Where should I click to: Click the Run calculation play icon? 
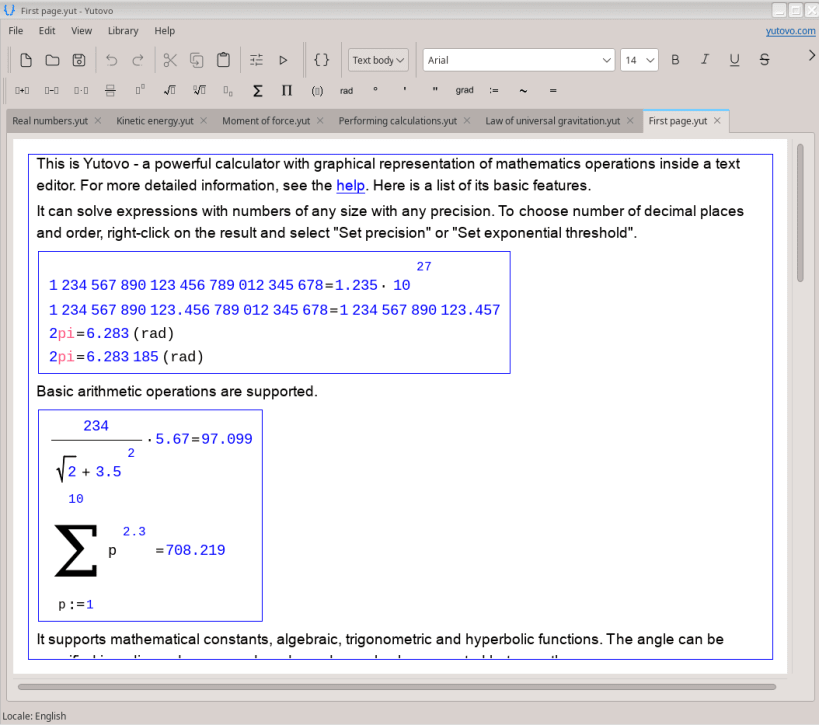pos(283,60)
